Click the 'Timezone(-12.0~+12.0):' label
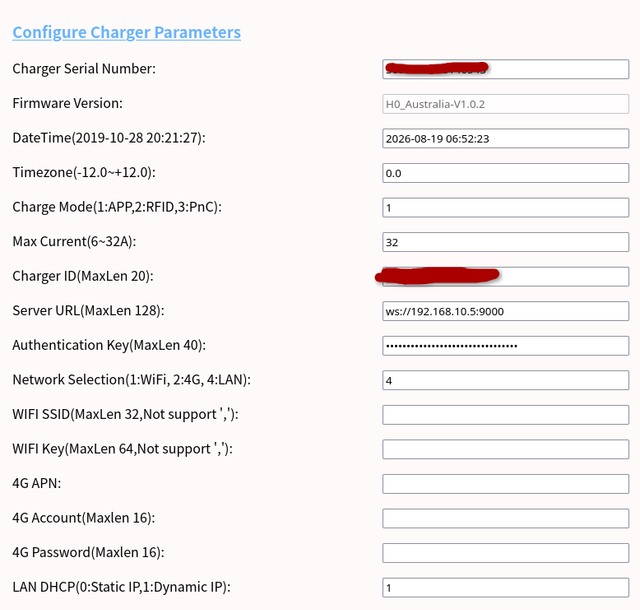The width and height of the screenshot is (640, 610). [84, 172]
